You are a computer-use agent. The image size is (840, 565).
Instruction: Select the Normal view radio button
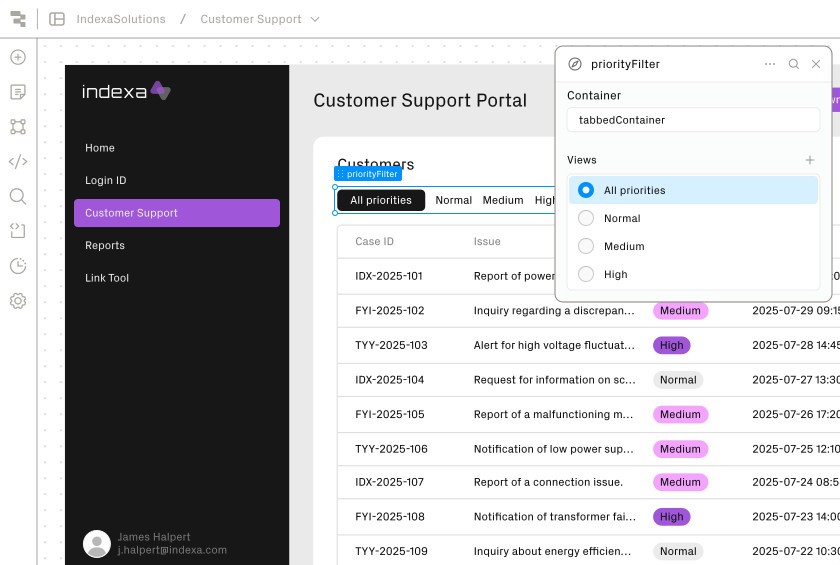[586, 218]
